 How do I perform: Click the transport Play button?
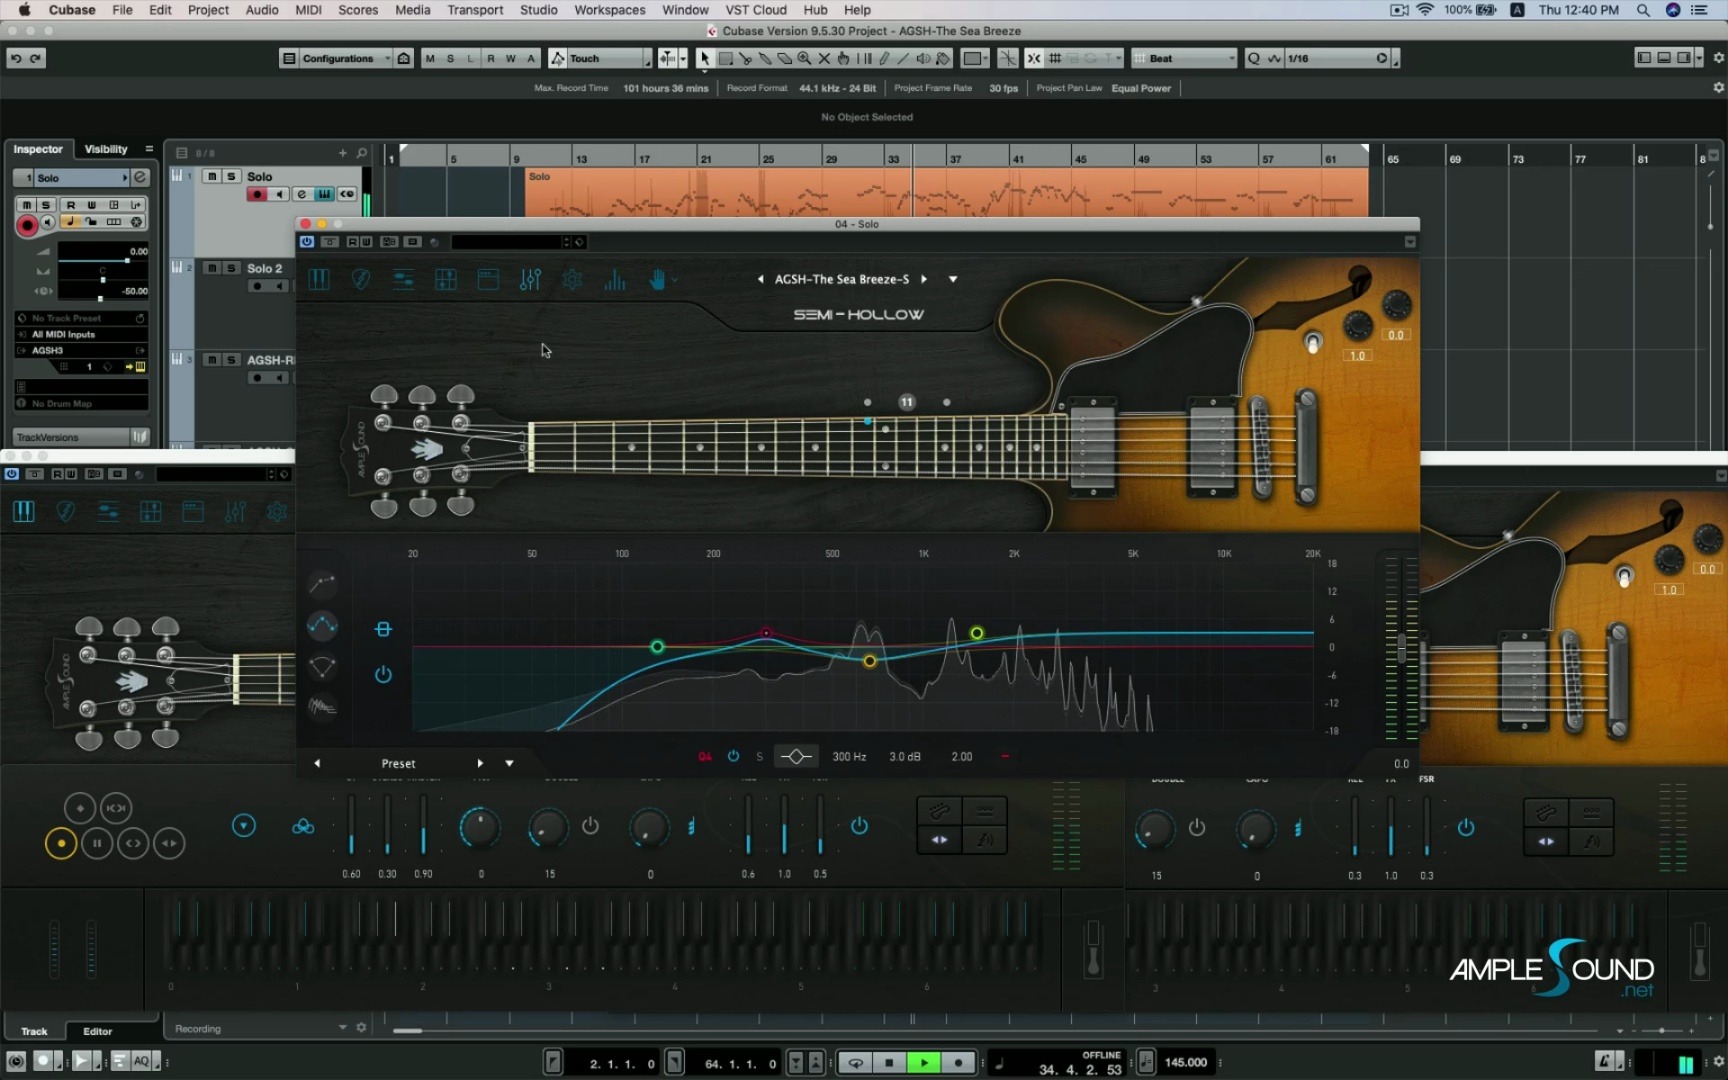[x=923, y=1063]
